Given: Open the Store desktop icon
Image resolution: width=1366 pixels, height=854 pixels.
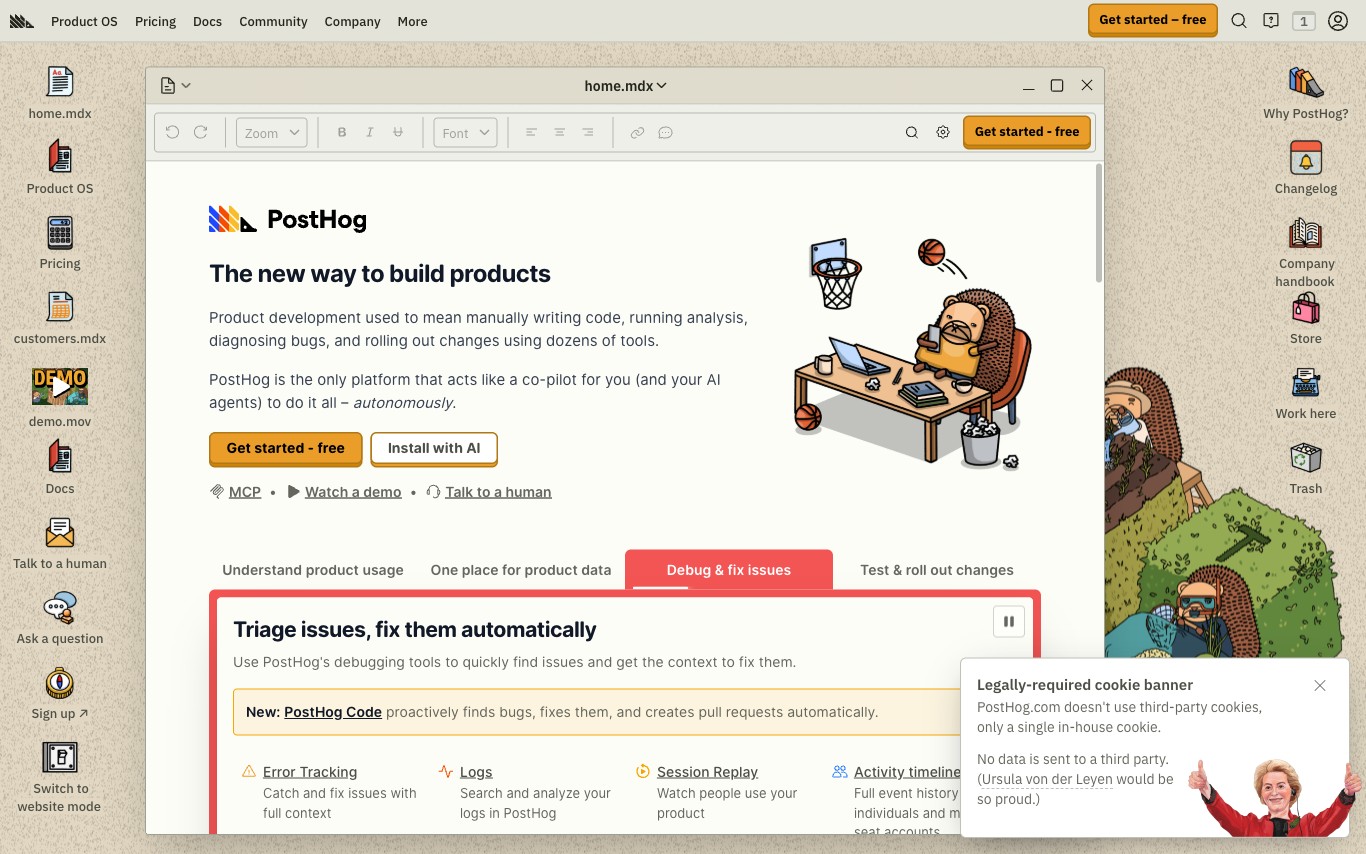Looking at the screenshot, I should point(1306,307).
